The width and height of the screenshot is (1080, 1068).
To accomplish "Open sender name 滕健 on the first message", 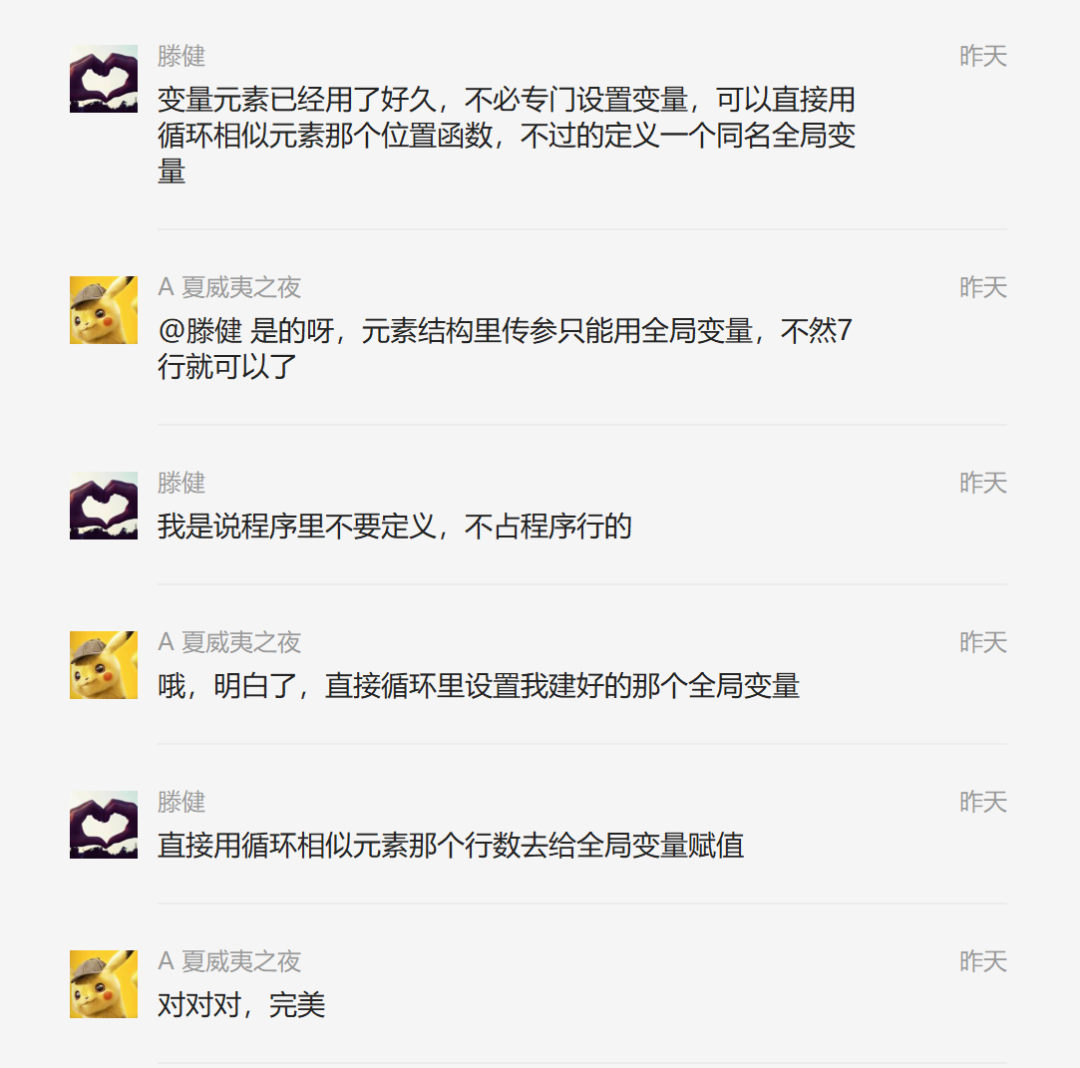I will pos(181,56).
